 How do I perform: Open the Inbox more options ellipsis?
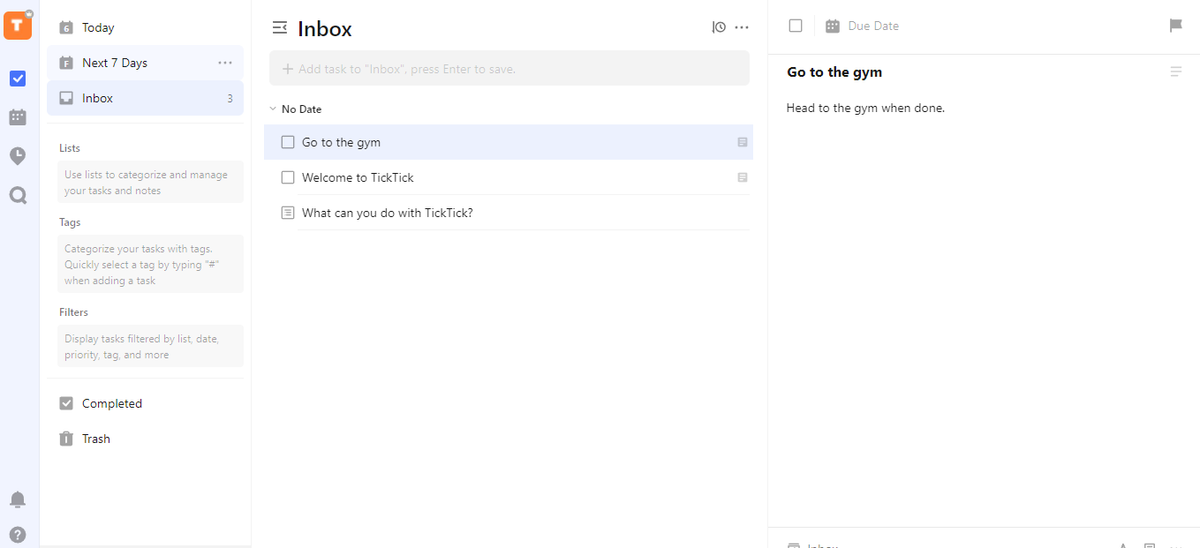(x=741, y=27)
